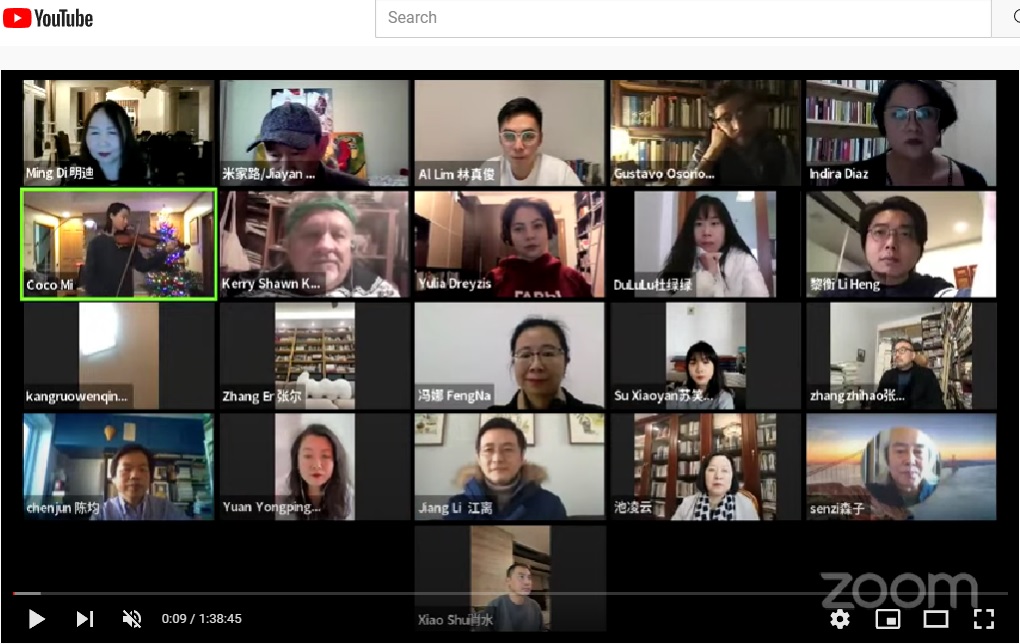Toggle theater mode

[935, 619]
